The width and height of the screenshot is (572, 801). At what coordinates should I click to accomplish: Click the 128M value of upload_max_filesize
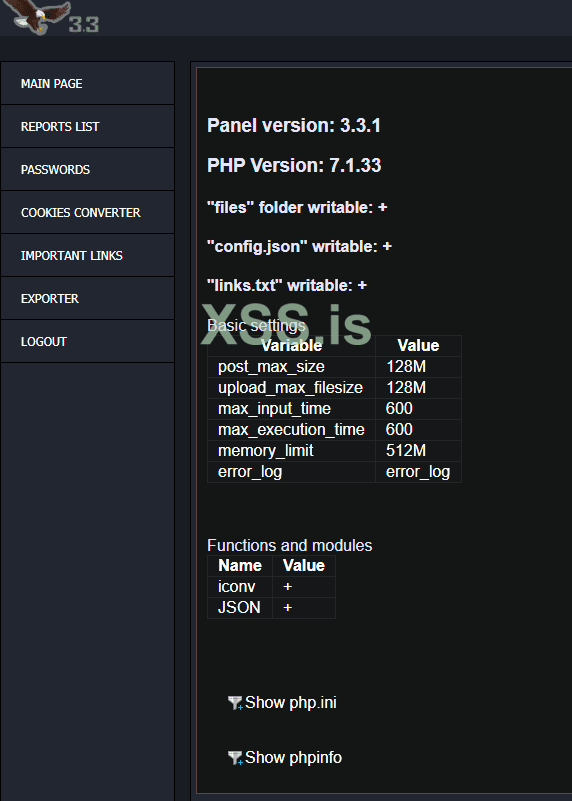click(418, 388)
